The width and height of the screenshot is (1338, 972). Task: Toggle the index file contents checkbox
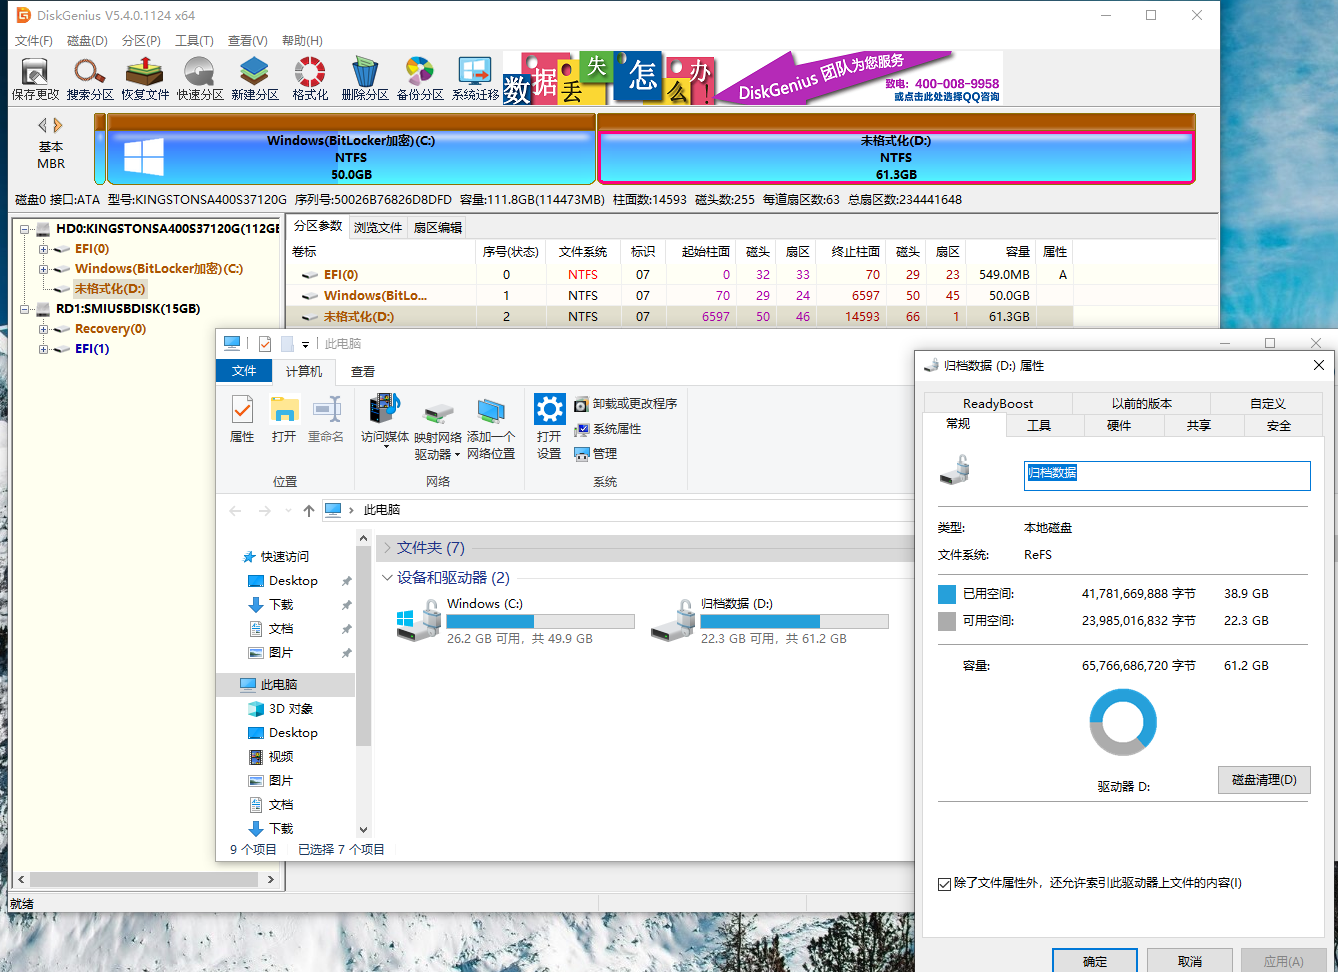pyautogui.click(x=944, y=884)
